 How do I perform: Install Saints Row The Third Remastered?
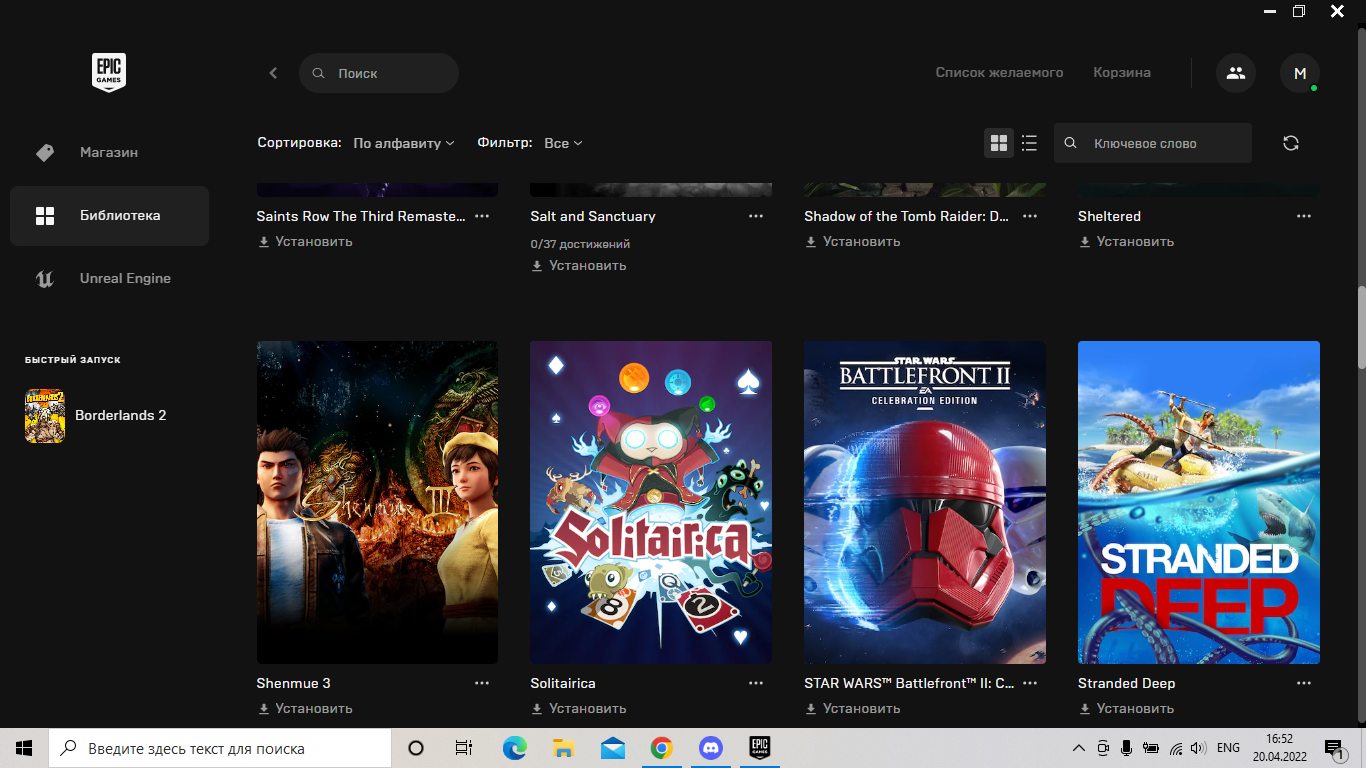(x=305, y=242)
